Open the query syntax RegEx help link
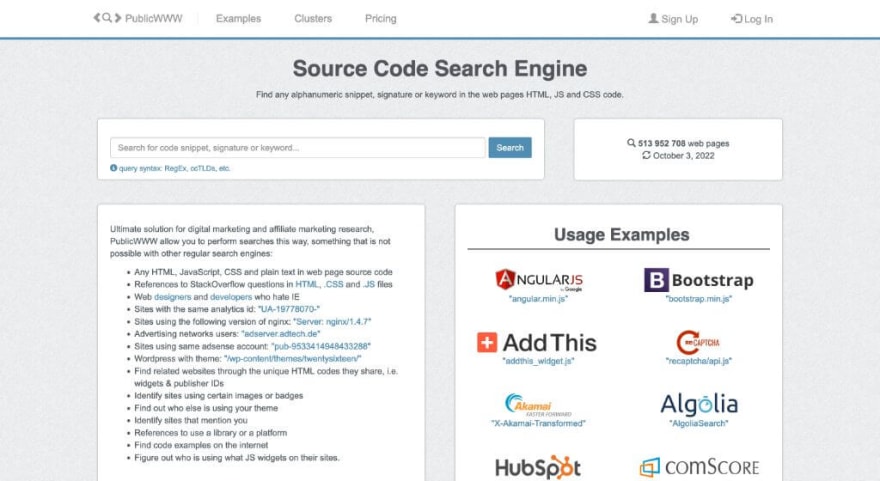The height and width of the screenshot is (481, 880). [175, 168]
